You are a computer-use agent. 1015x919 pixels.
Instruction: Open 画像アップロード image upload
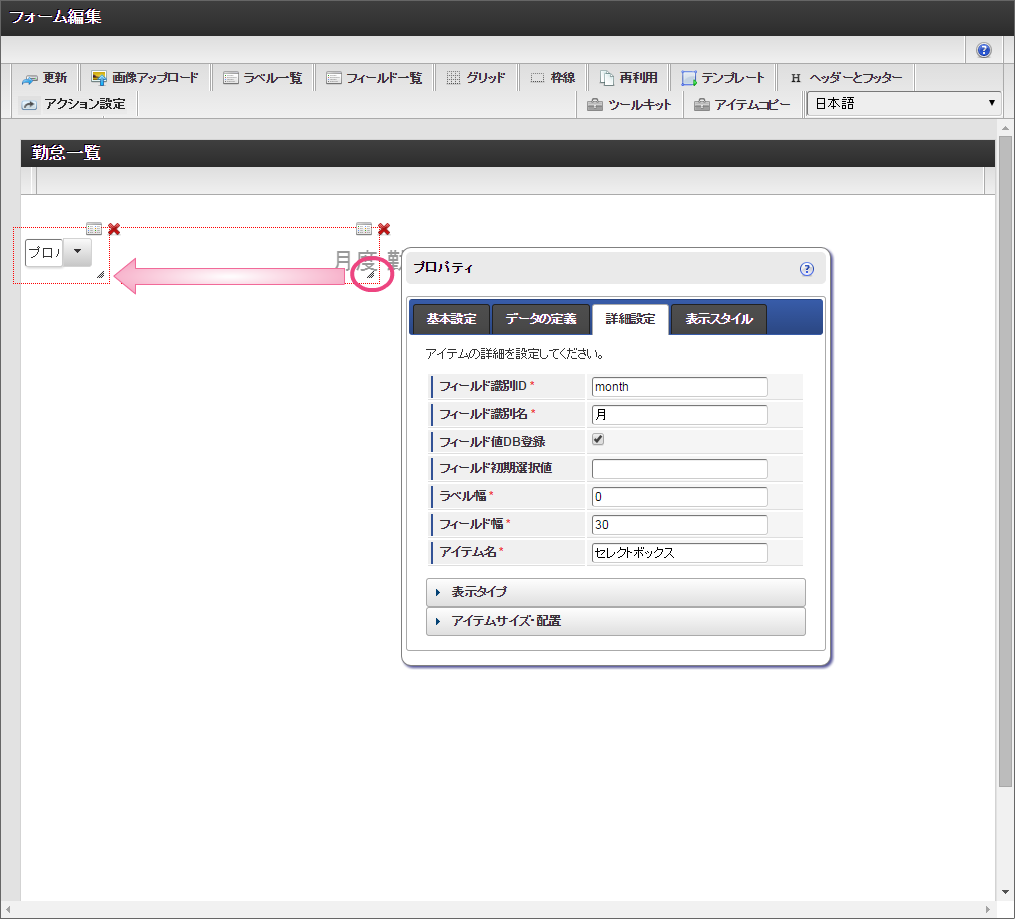[x=145, y=78]
